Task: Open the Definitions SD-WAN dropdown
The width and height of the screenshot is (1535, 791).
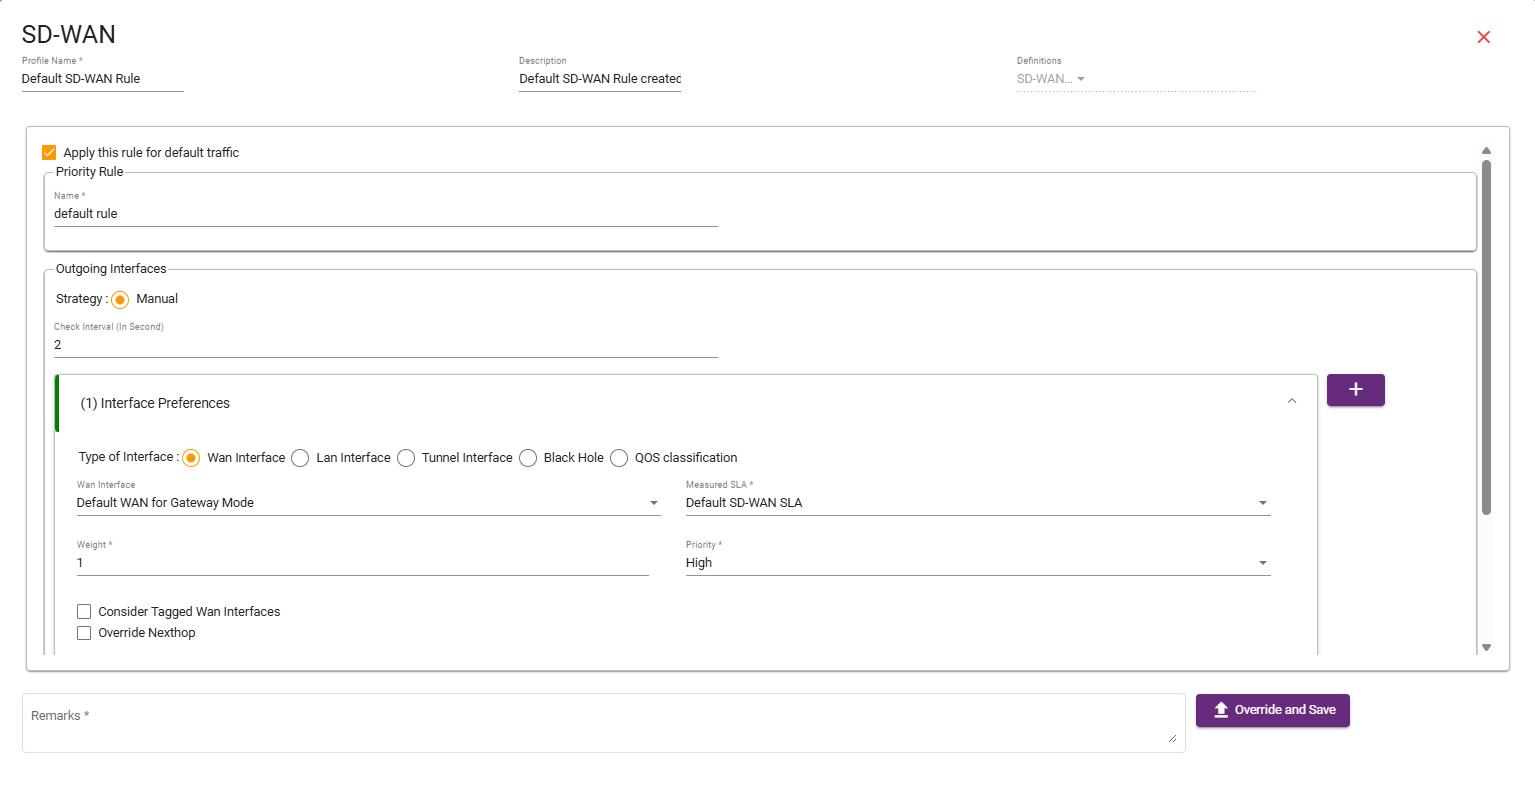Action: coord(1080,79)
